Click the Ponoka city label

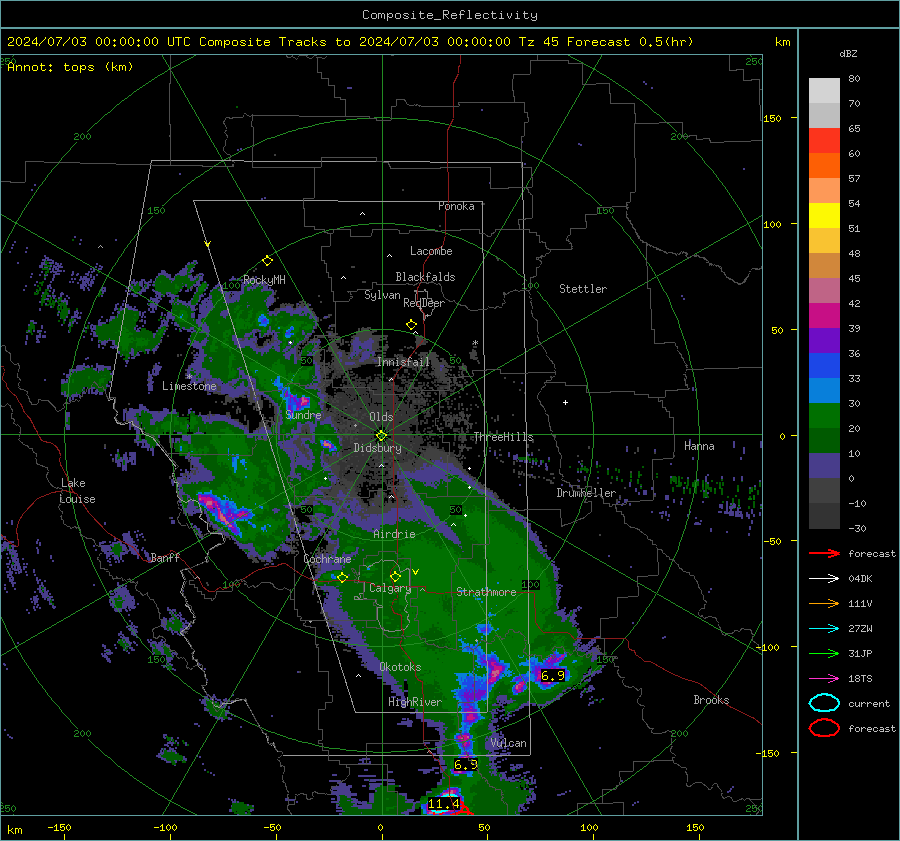pos(456,206)
